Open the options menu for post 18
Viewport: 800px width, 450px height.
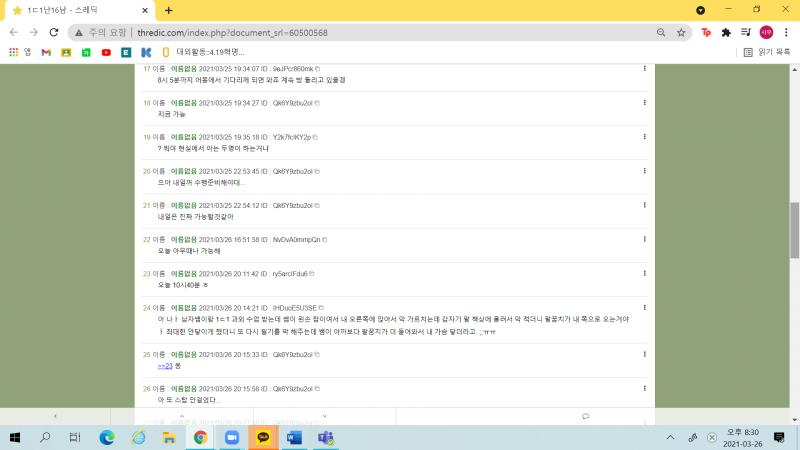[x=644, y=103]
